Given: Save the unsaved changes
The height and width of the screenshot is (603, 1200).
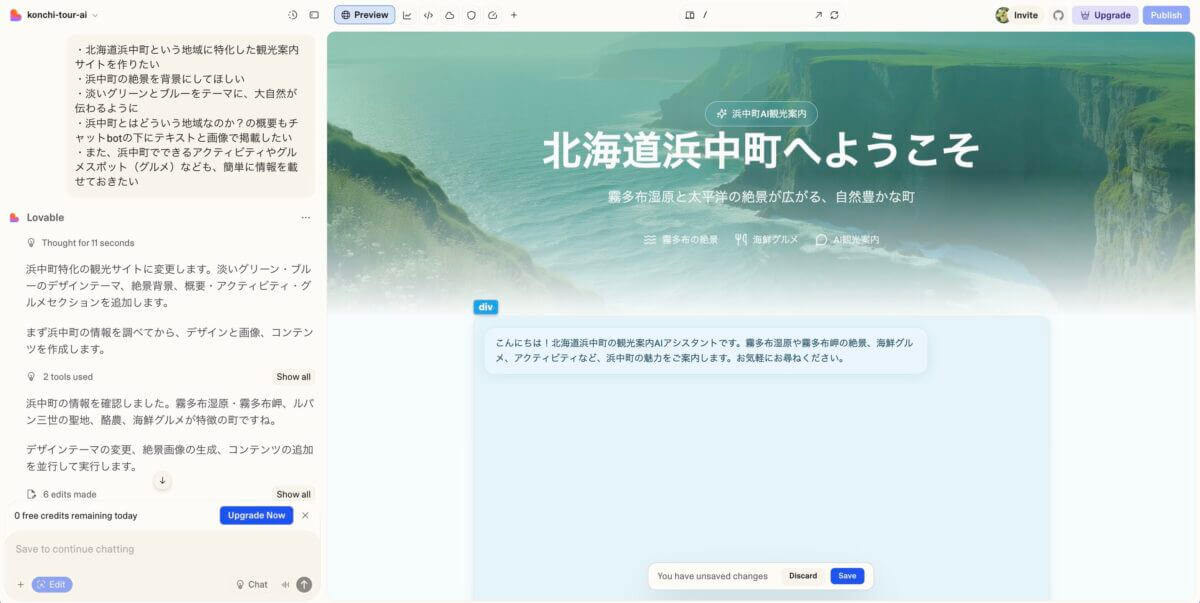Looking at the screenshot, I should (847, 576).
